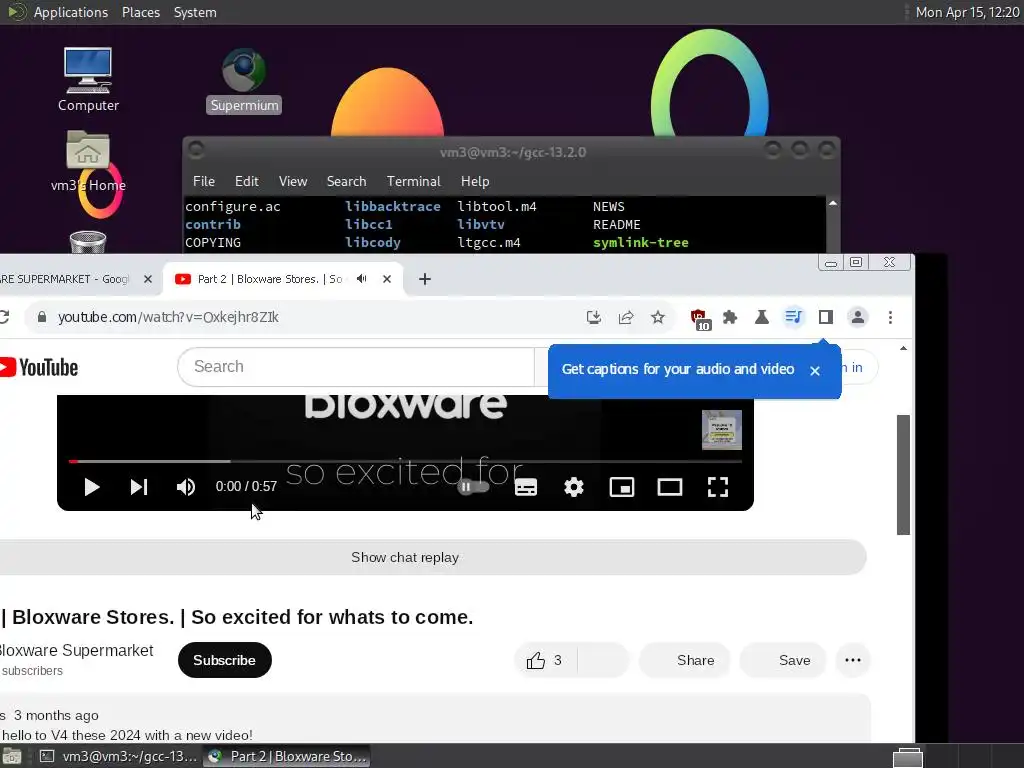Close the SUPERMARKET Google tab
The height and width of the screenshot is (768, 1024).
click(148, 279)
